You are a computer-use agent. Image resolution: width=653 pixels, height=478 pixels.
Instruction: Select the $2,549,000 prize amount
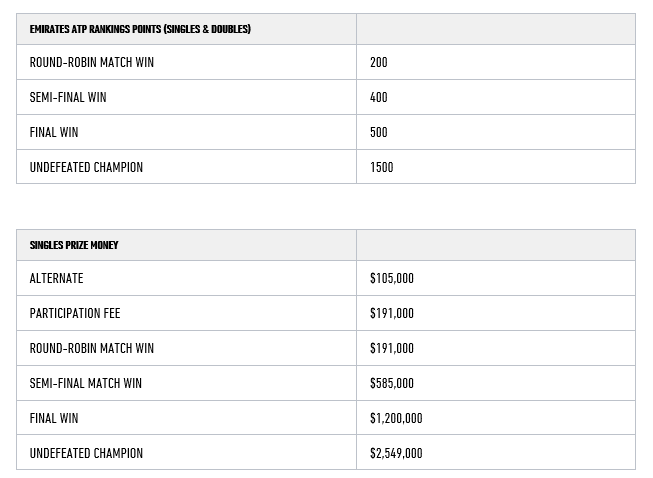tap(396, 453)
